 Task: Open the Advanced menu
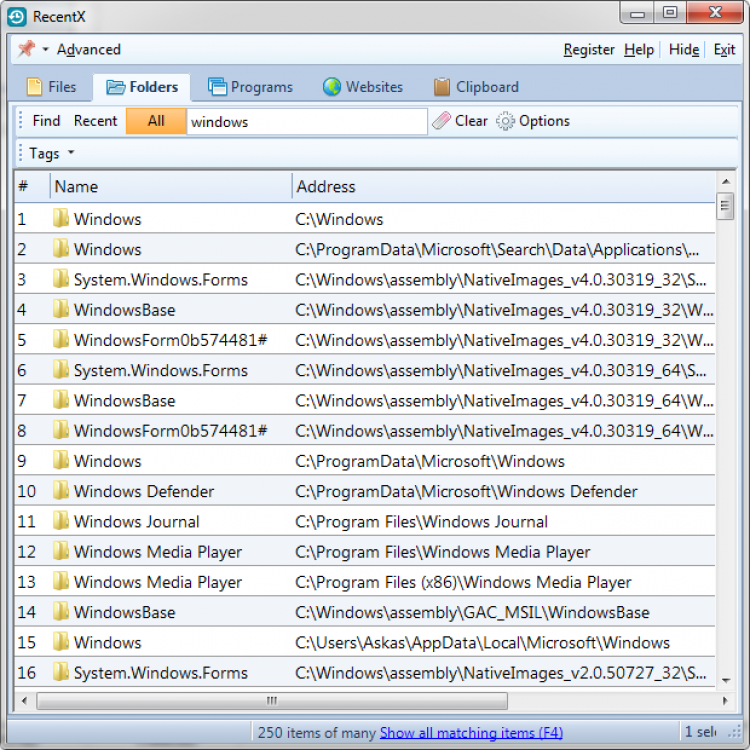(88, 49)
